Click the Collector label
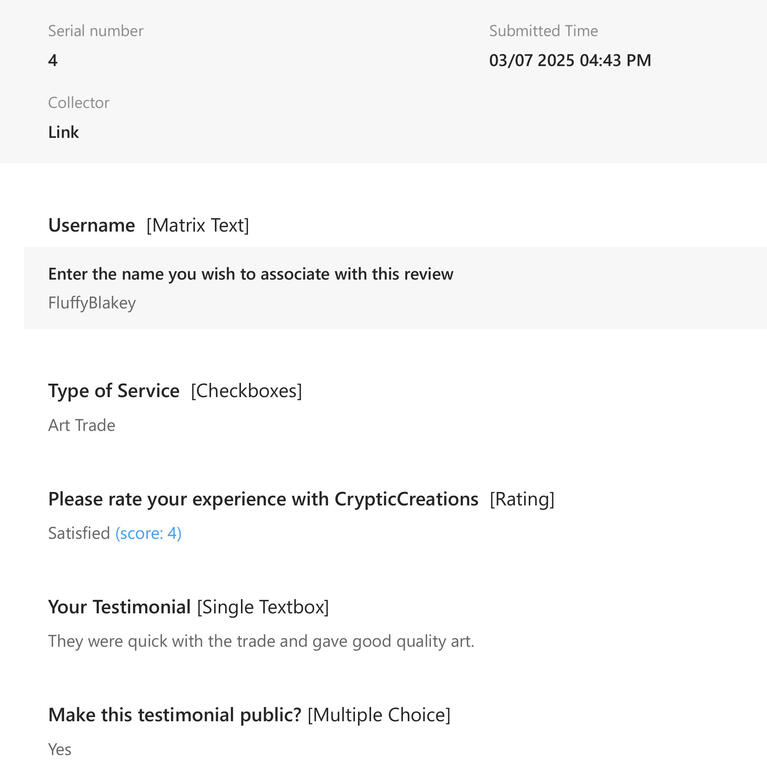 point(78,103)
